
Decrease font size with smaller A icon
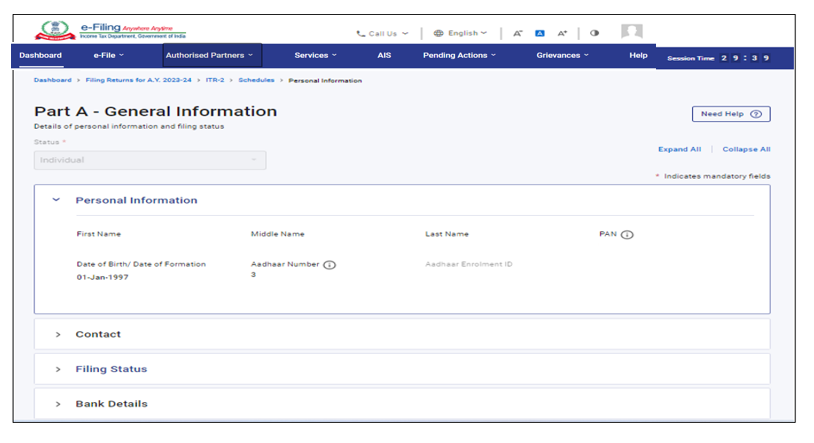518,33
